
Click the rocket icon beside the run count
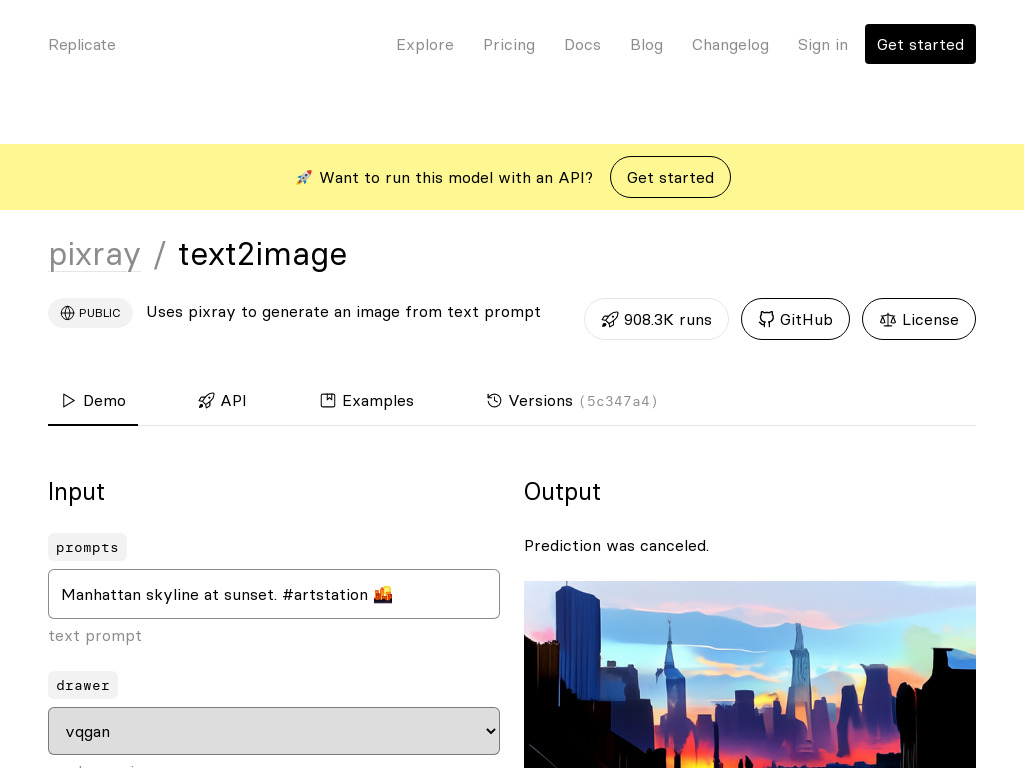610,319
